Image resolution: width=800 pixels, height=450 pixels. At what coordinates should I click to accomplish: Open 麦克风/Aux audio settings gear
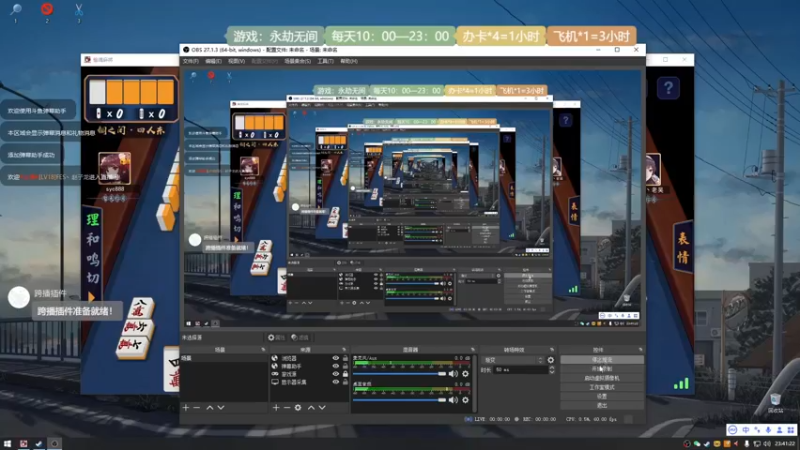tap(465, 374)
